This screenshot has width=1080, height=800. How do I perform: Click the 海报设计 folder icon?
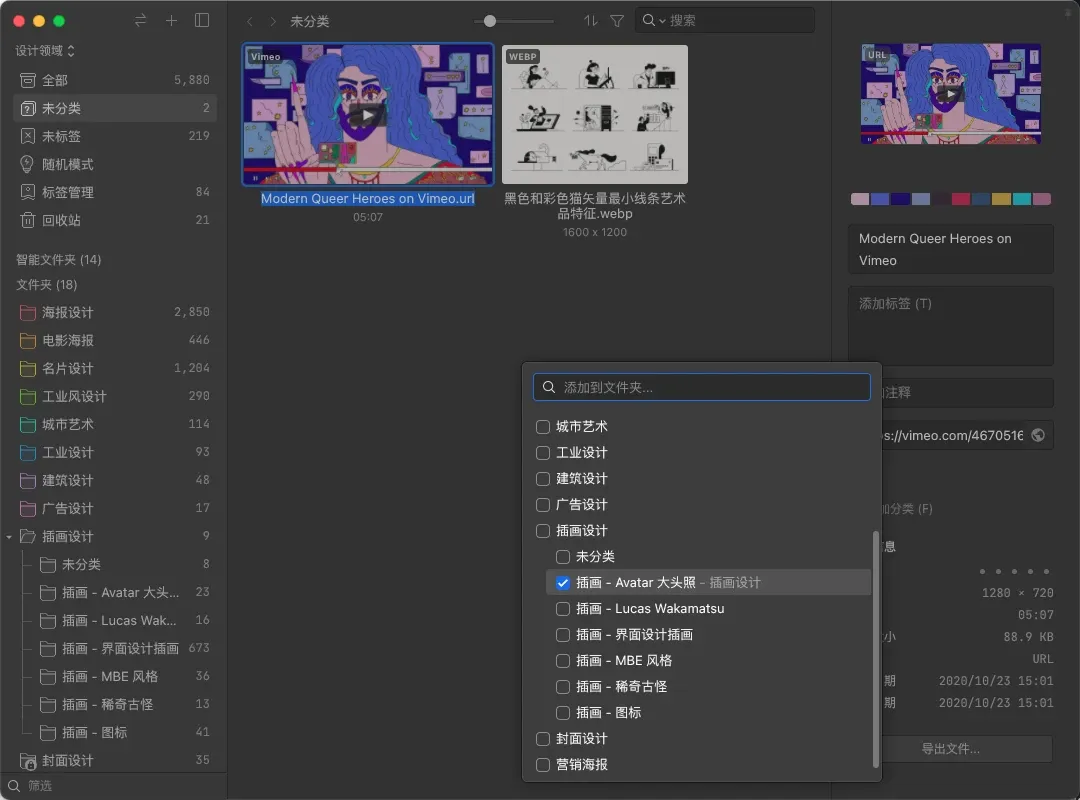pyautogui.click(x=28, y=313)
